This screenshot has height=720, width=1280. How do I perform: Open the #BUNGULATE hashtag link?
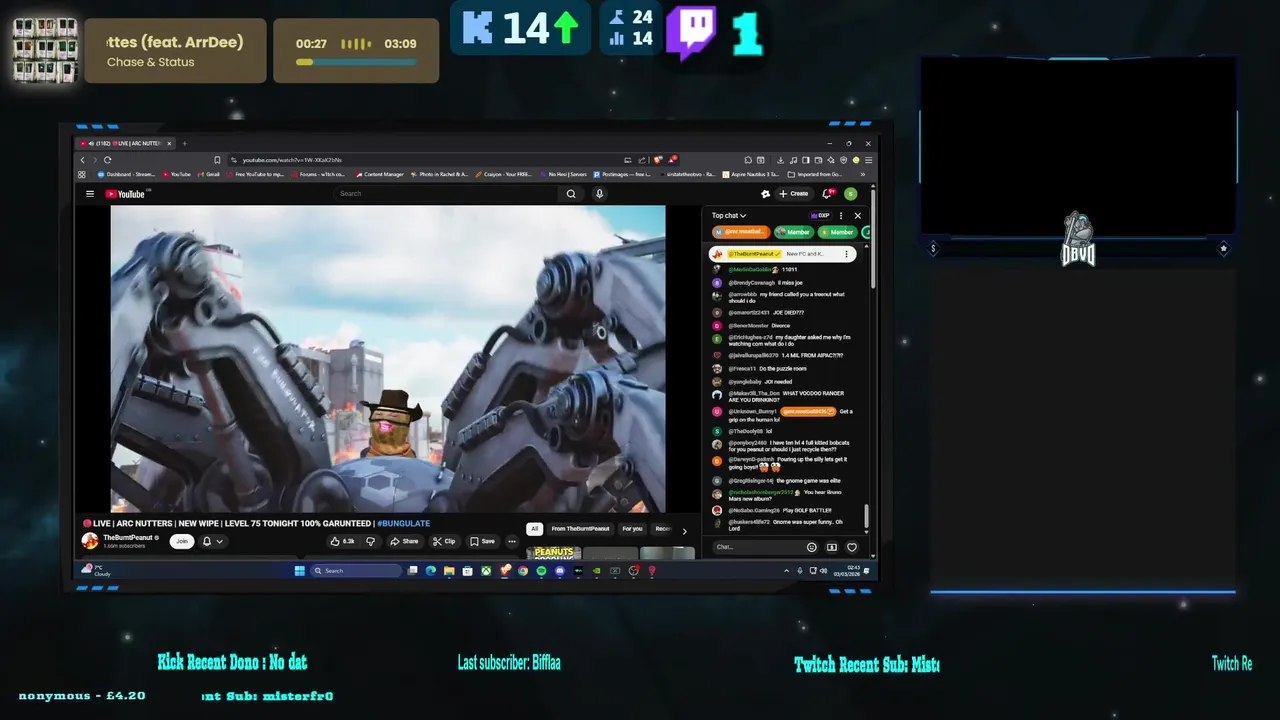[403, 523]
